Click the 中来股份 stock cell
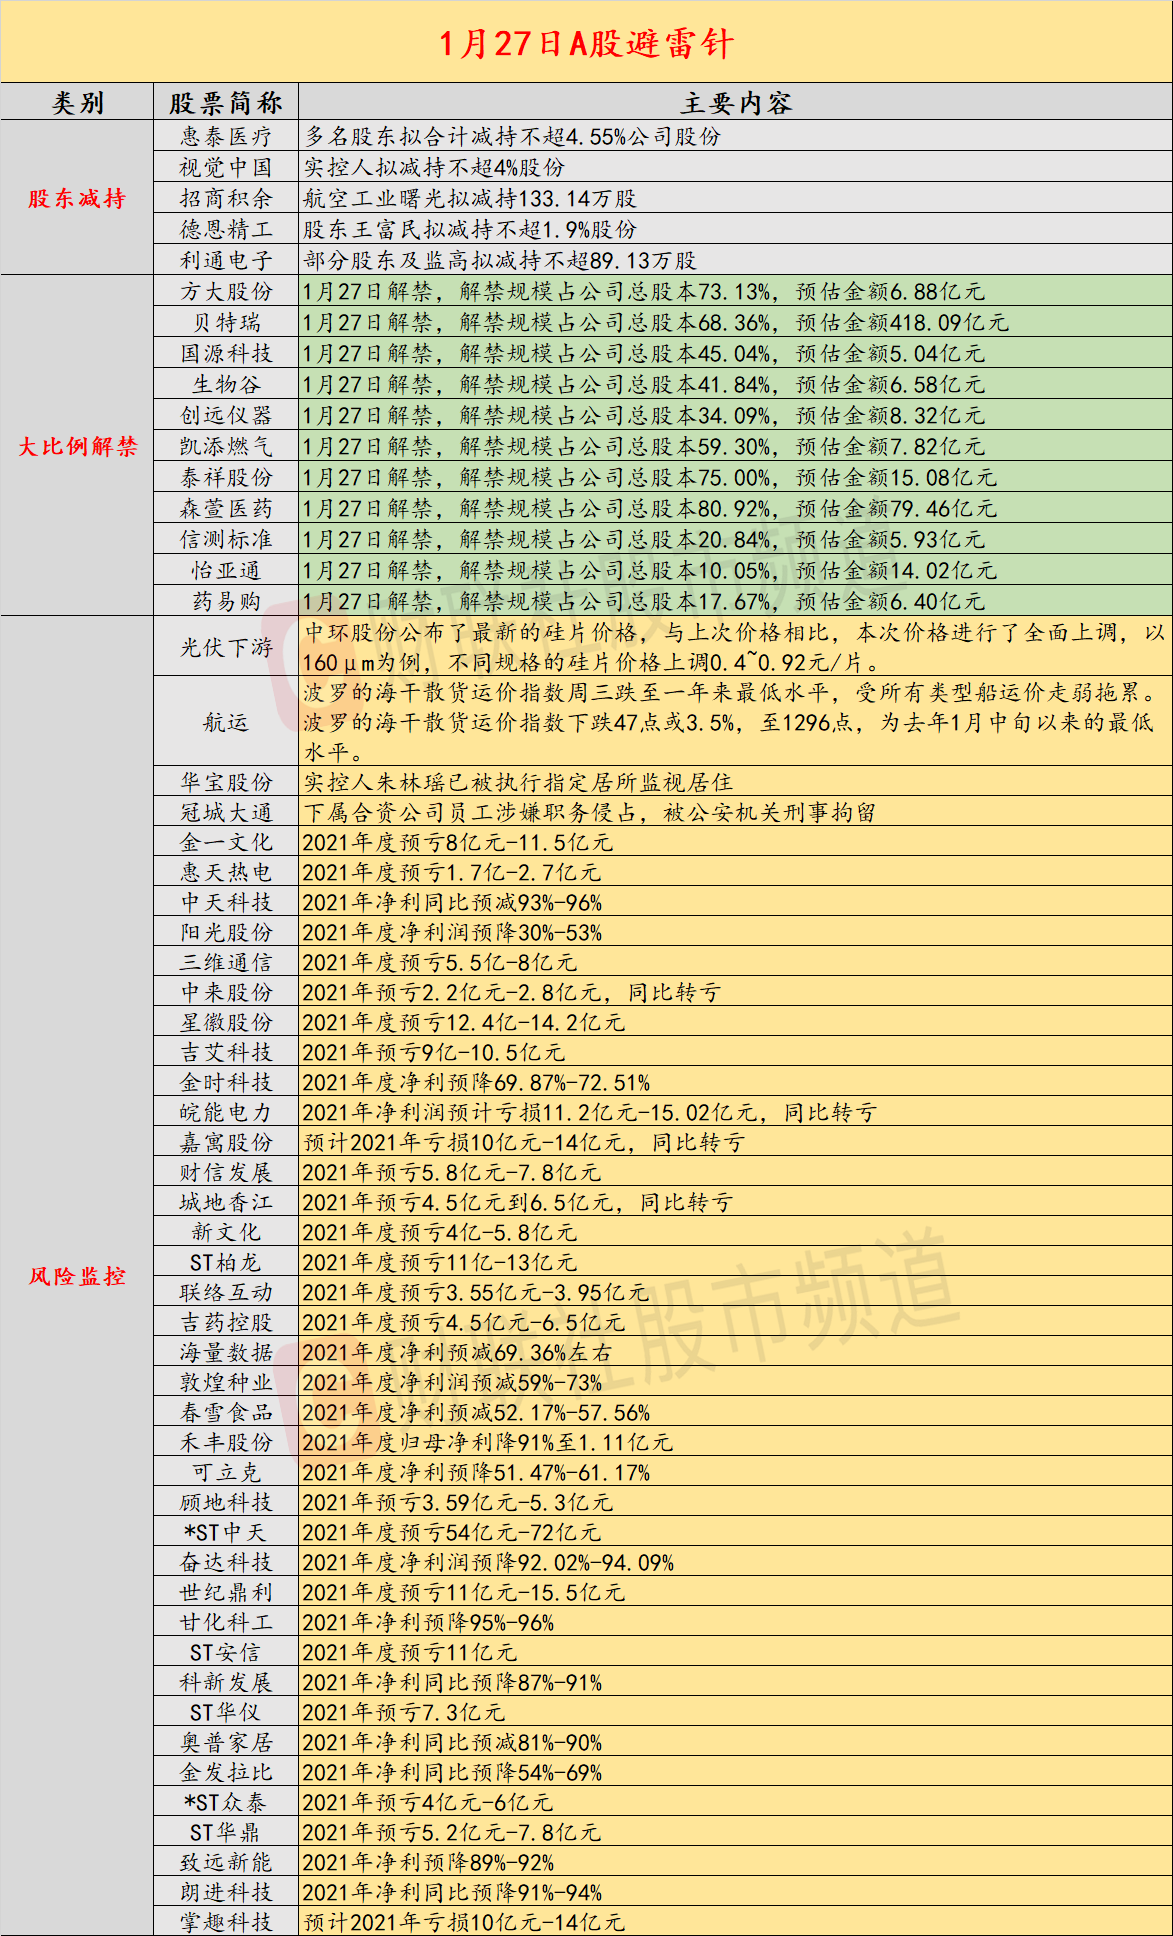The height and width of the screenshot is (1936, 1173). [x=226, y=992]
